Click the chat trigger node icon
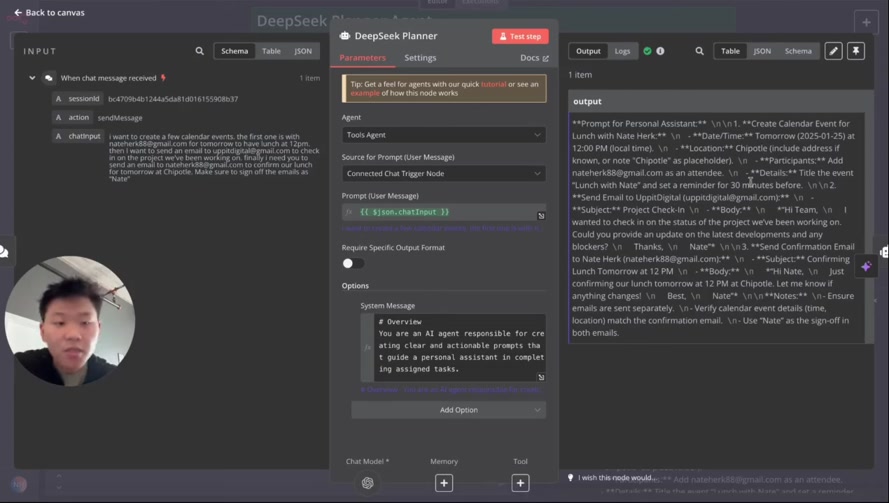 click(49, 78)
